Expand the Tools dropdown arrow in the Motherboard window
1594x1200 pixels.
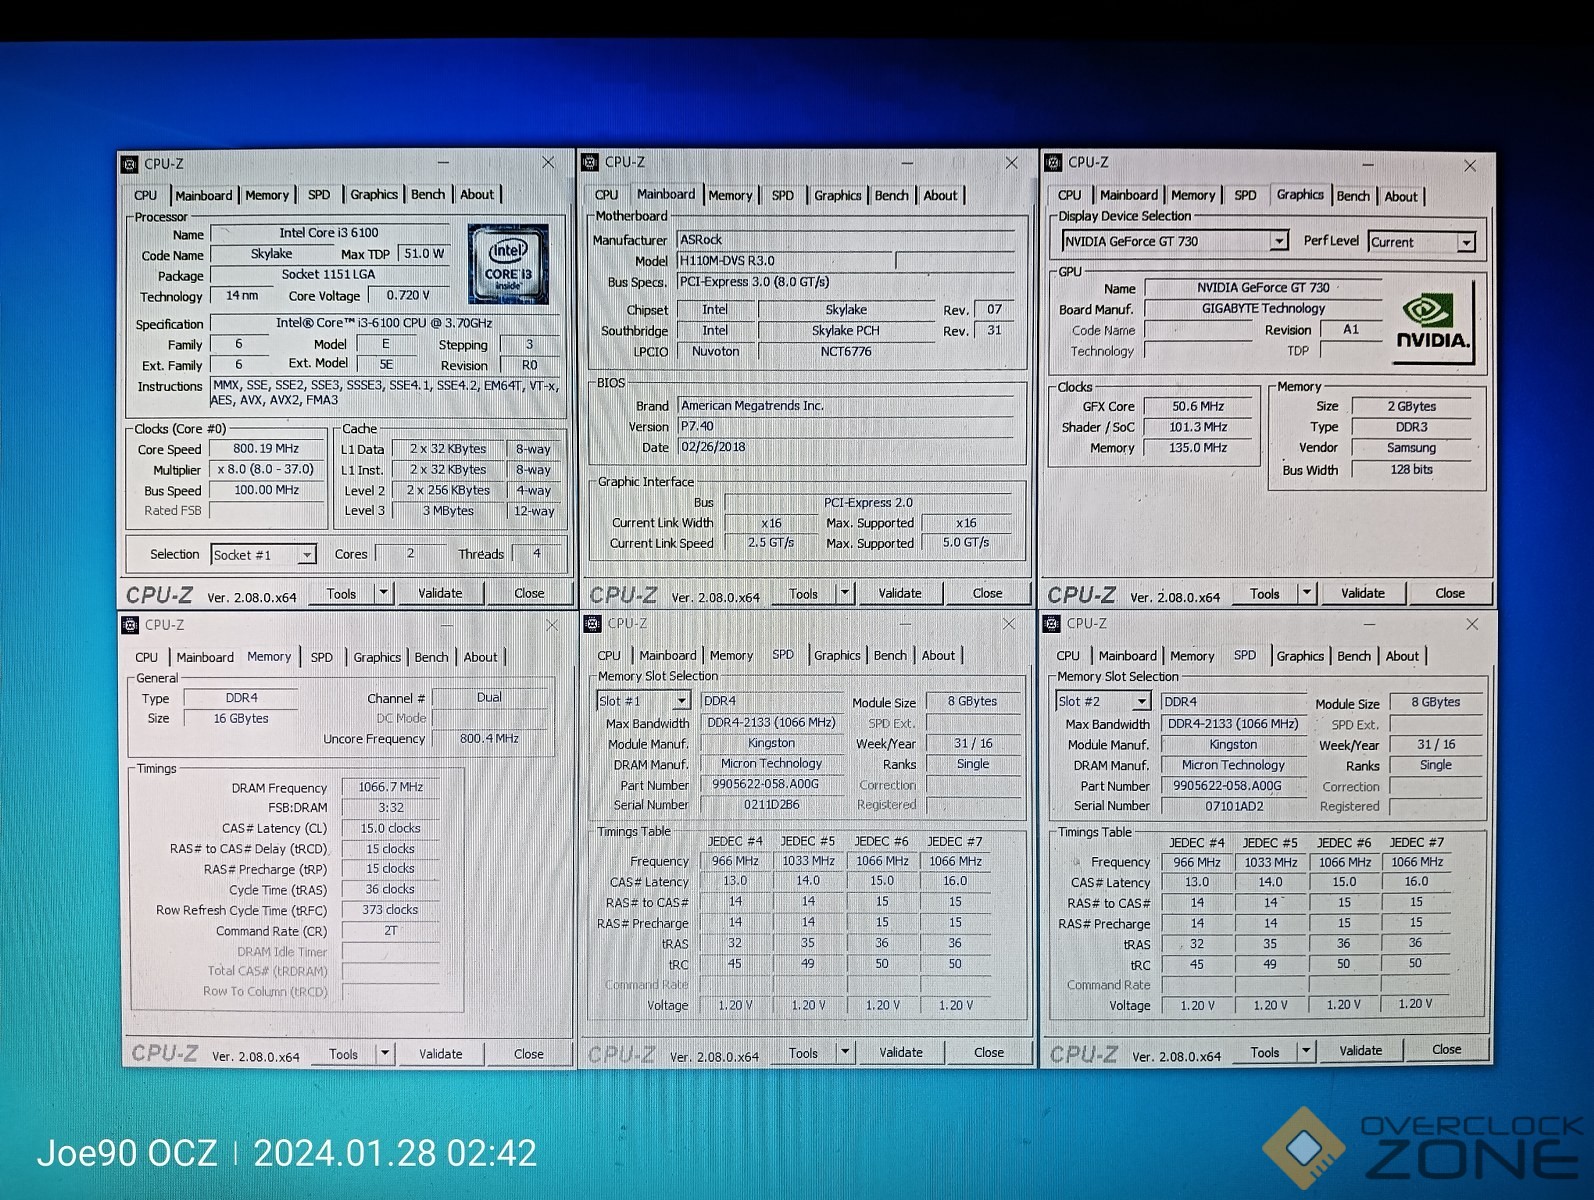pos(845,593)
